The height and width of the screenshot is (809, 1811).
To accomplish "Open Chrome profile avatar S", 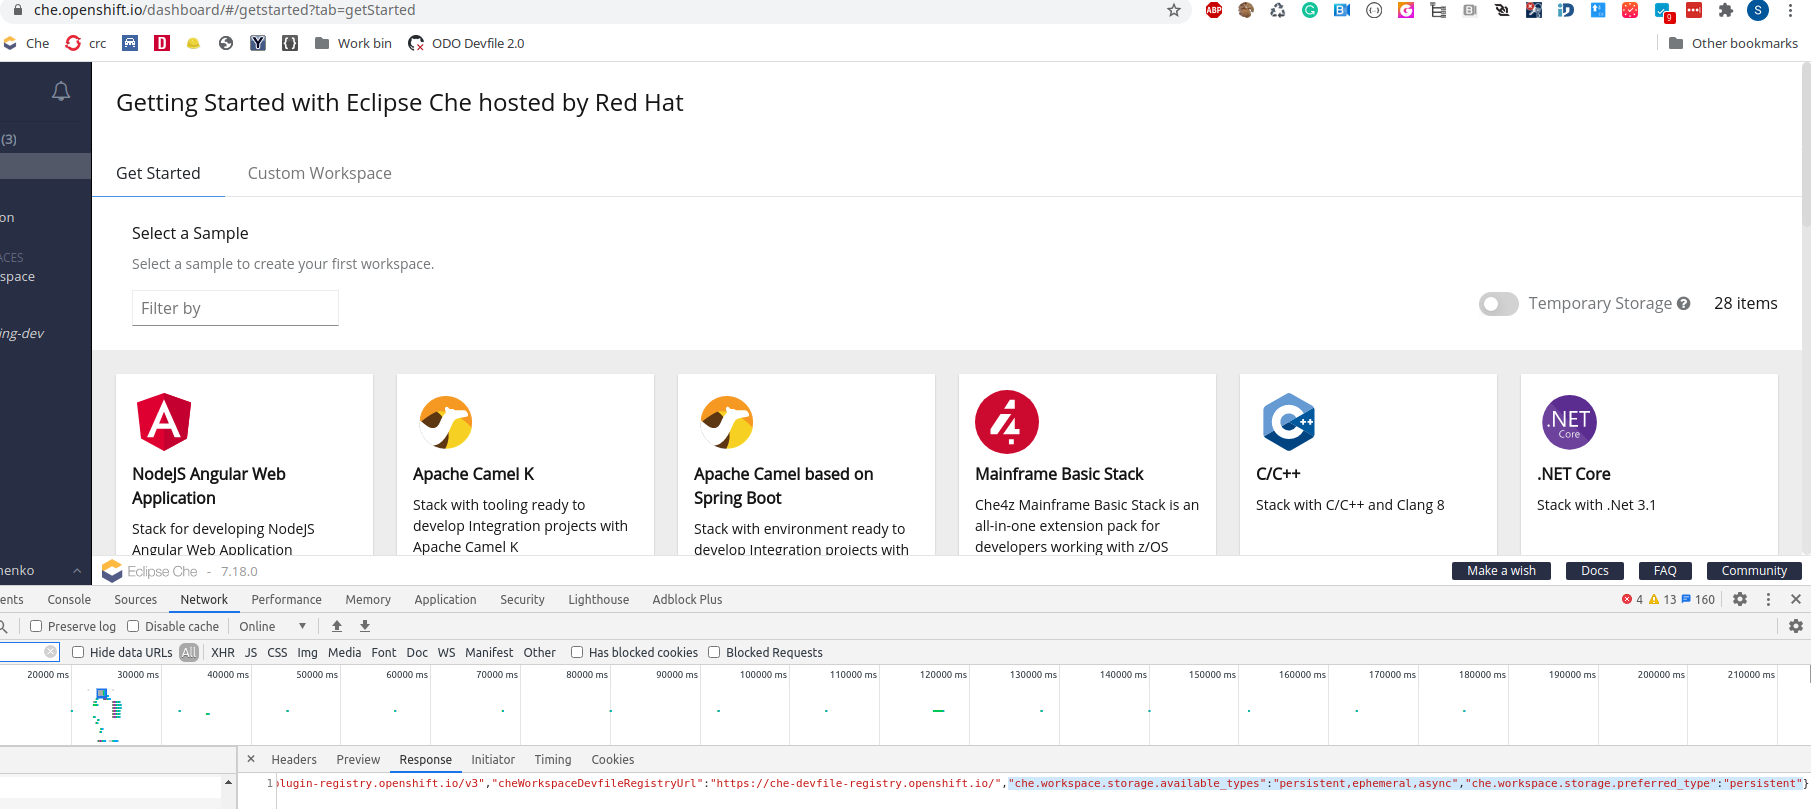I will click(1758, 10).
